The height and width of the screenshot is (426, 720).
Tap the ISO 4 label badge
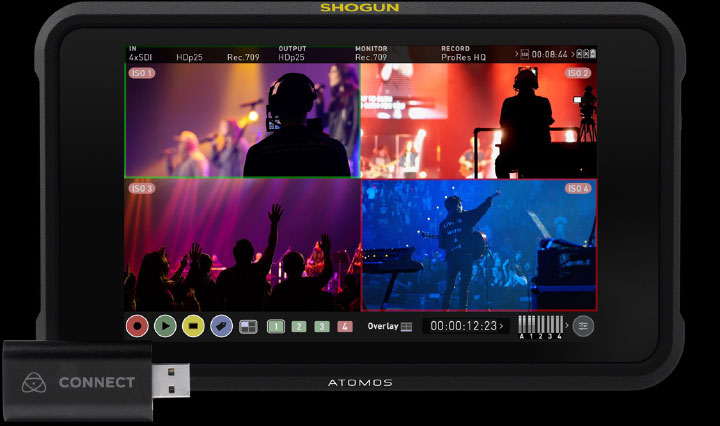pos(578,188)
